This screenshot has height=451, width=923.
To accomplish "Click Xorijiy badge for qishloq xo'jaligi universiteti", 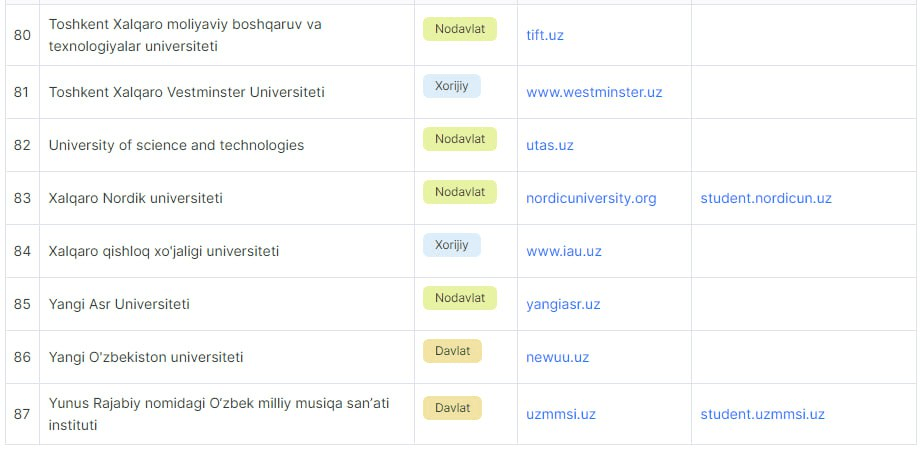I will pyautogui.click(x=451, y=245).
